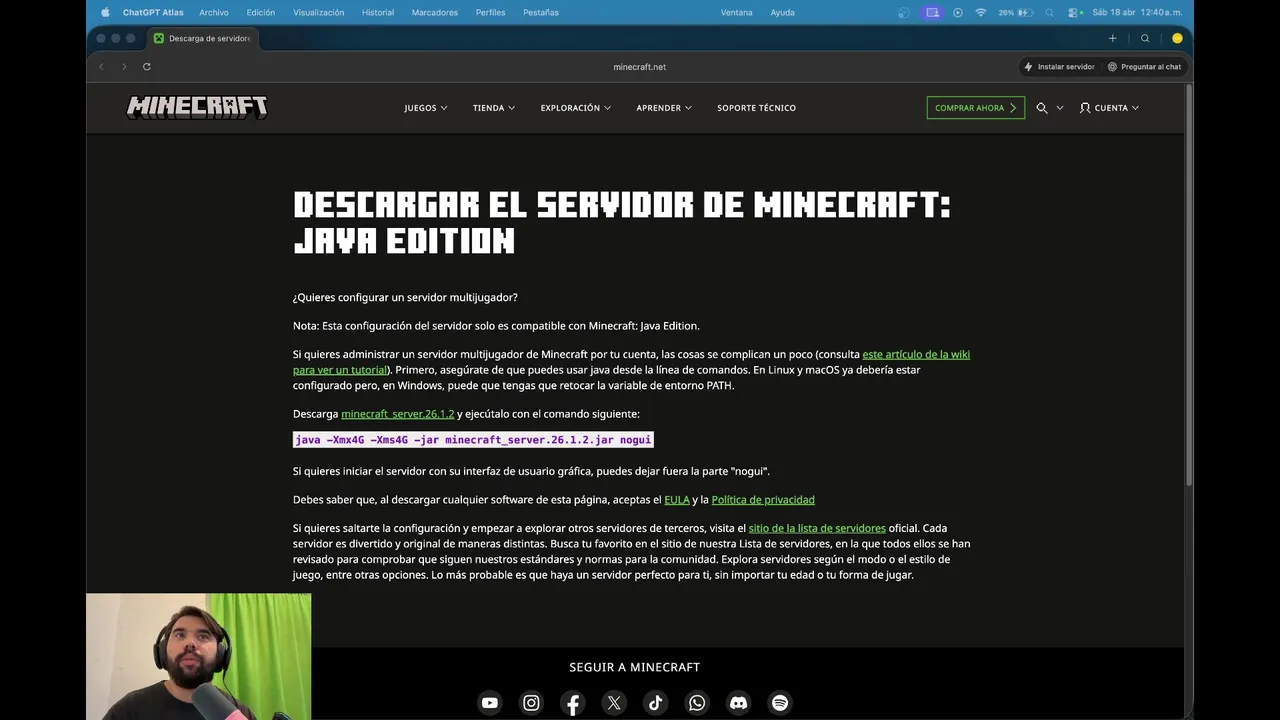Open Minecraft's Discord icon
The width and height of the screenshot is (1280, 720).
739,703
